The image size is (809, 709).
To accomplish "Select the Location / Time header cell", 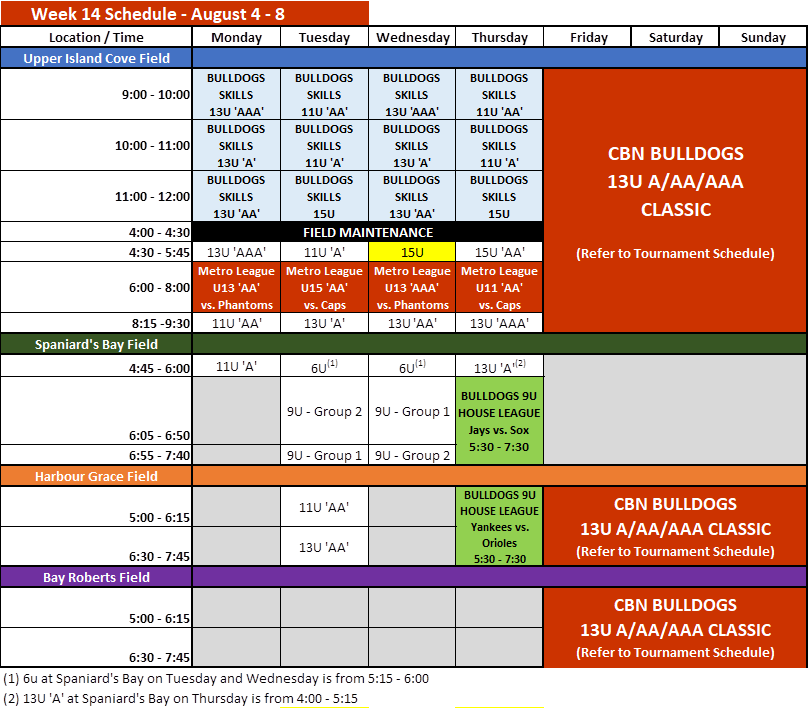I will pyautogui.click(x=96, y=37).
